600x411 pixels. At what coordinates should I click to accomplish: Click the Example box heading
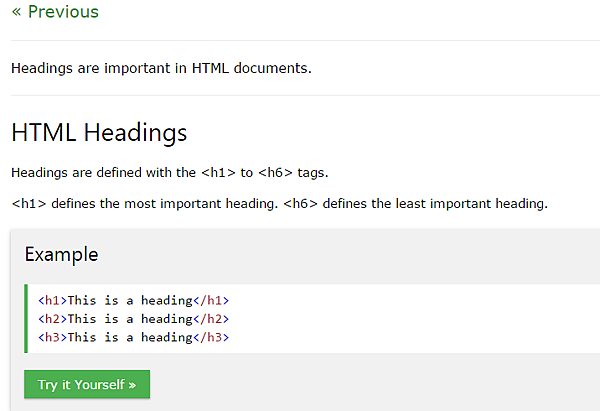[x=62, y=254]
